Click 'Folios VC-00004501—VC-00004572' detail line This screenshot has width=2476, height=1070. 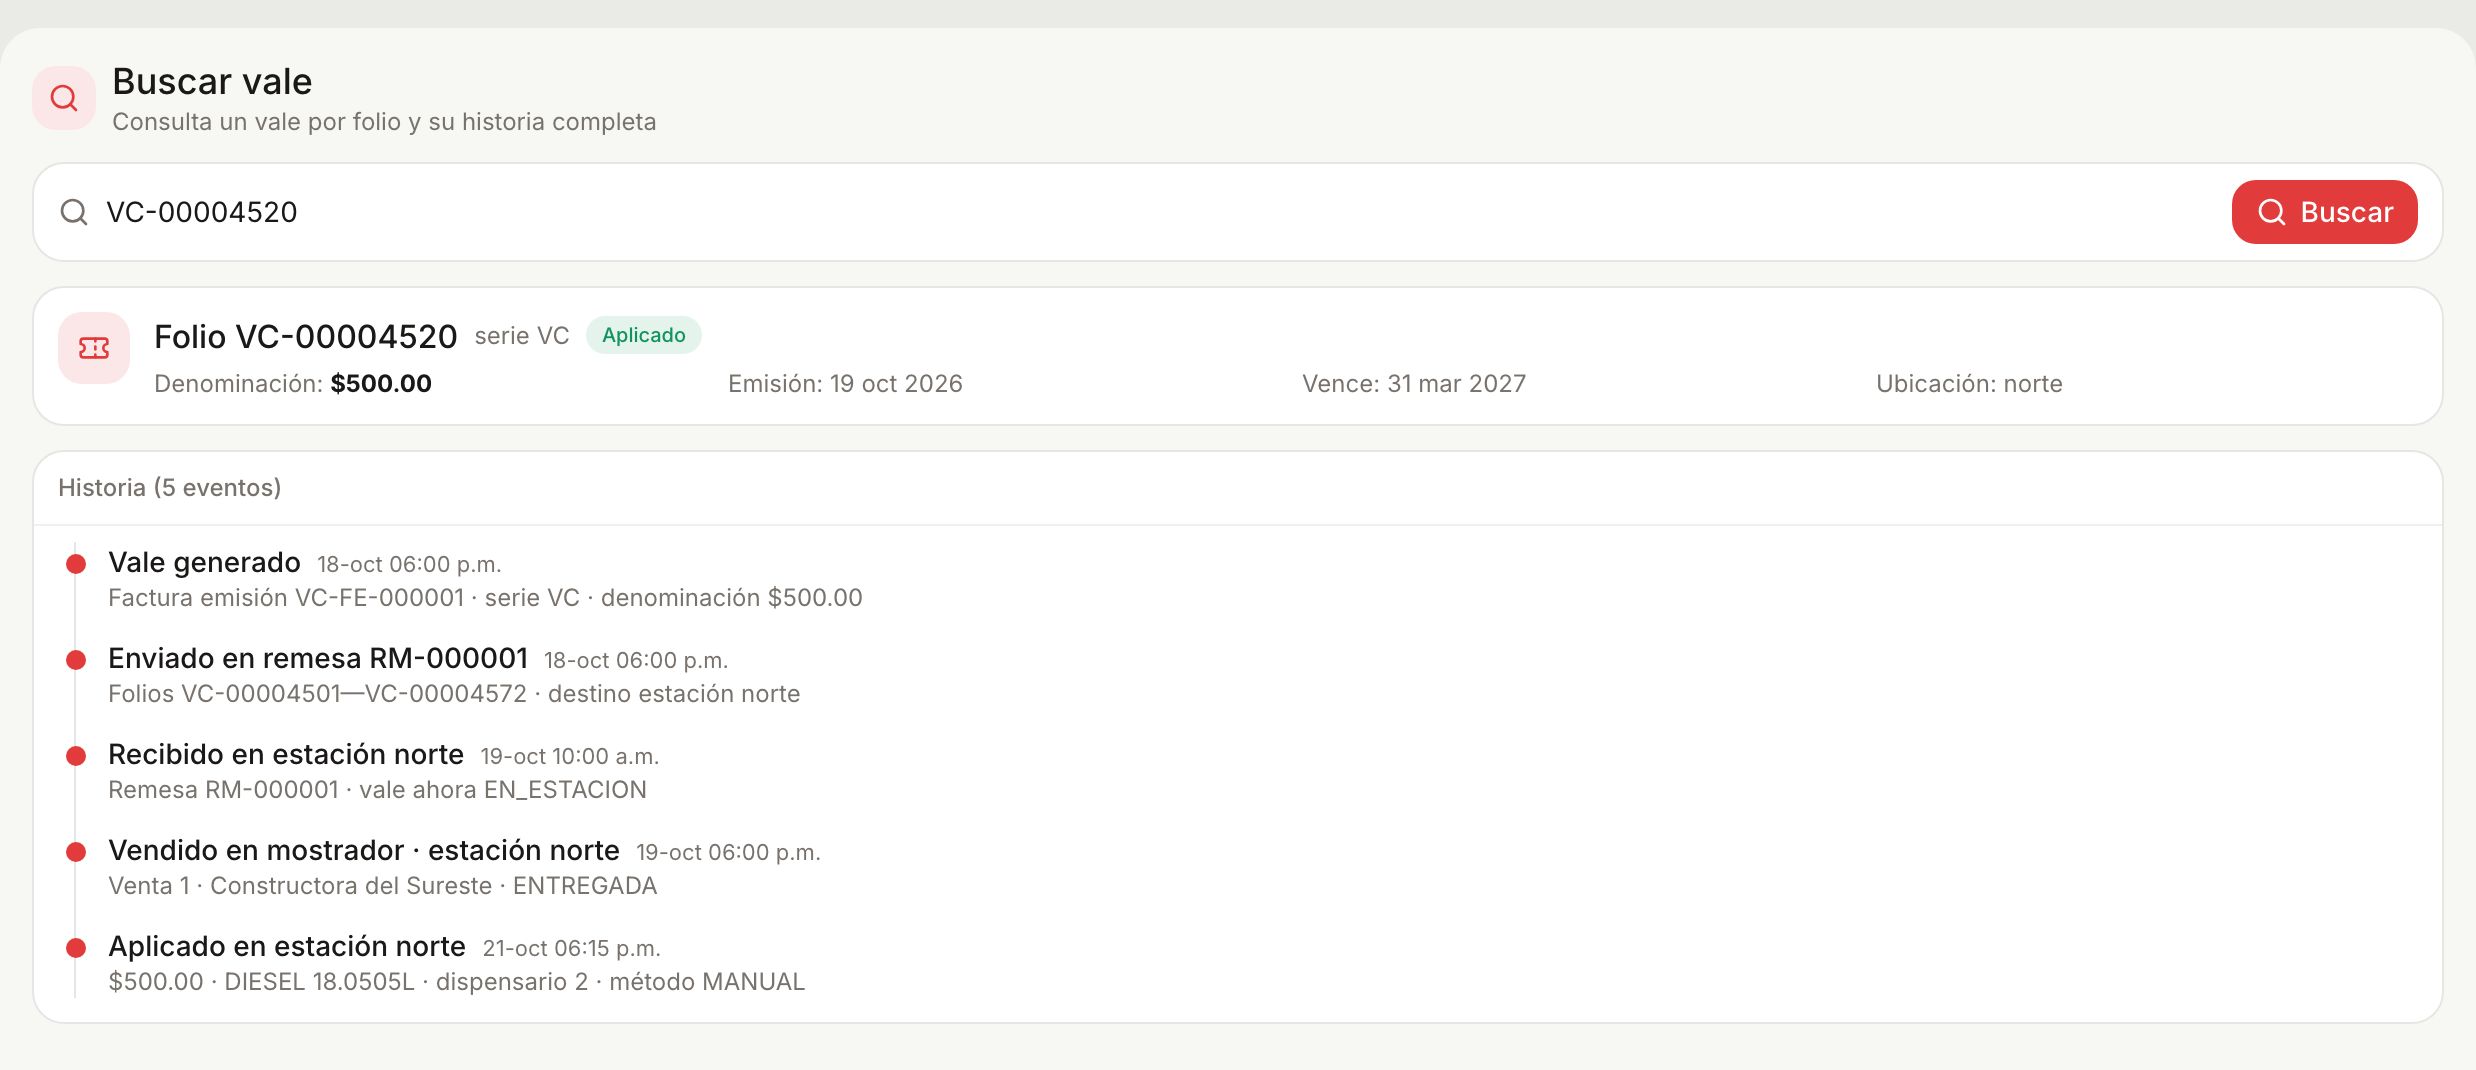tap(454, 694)
